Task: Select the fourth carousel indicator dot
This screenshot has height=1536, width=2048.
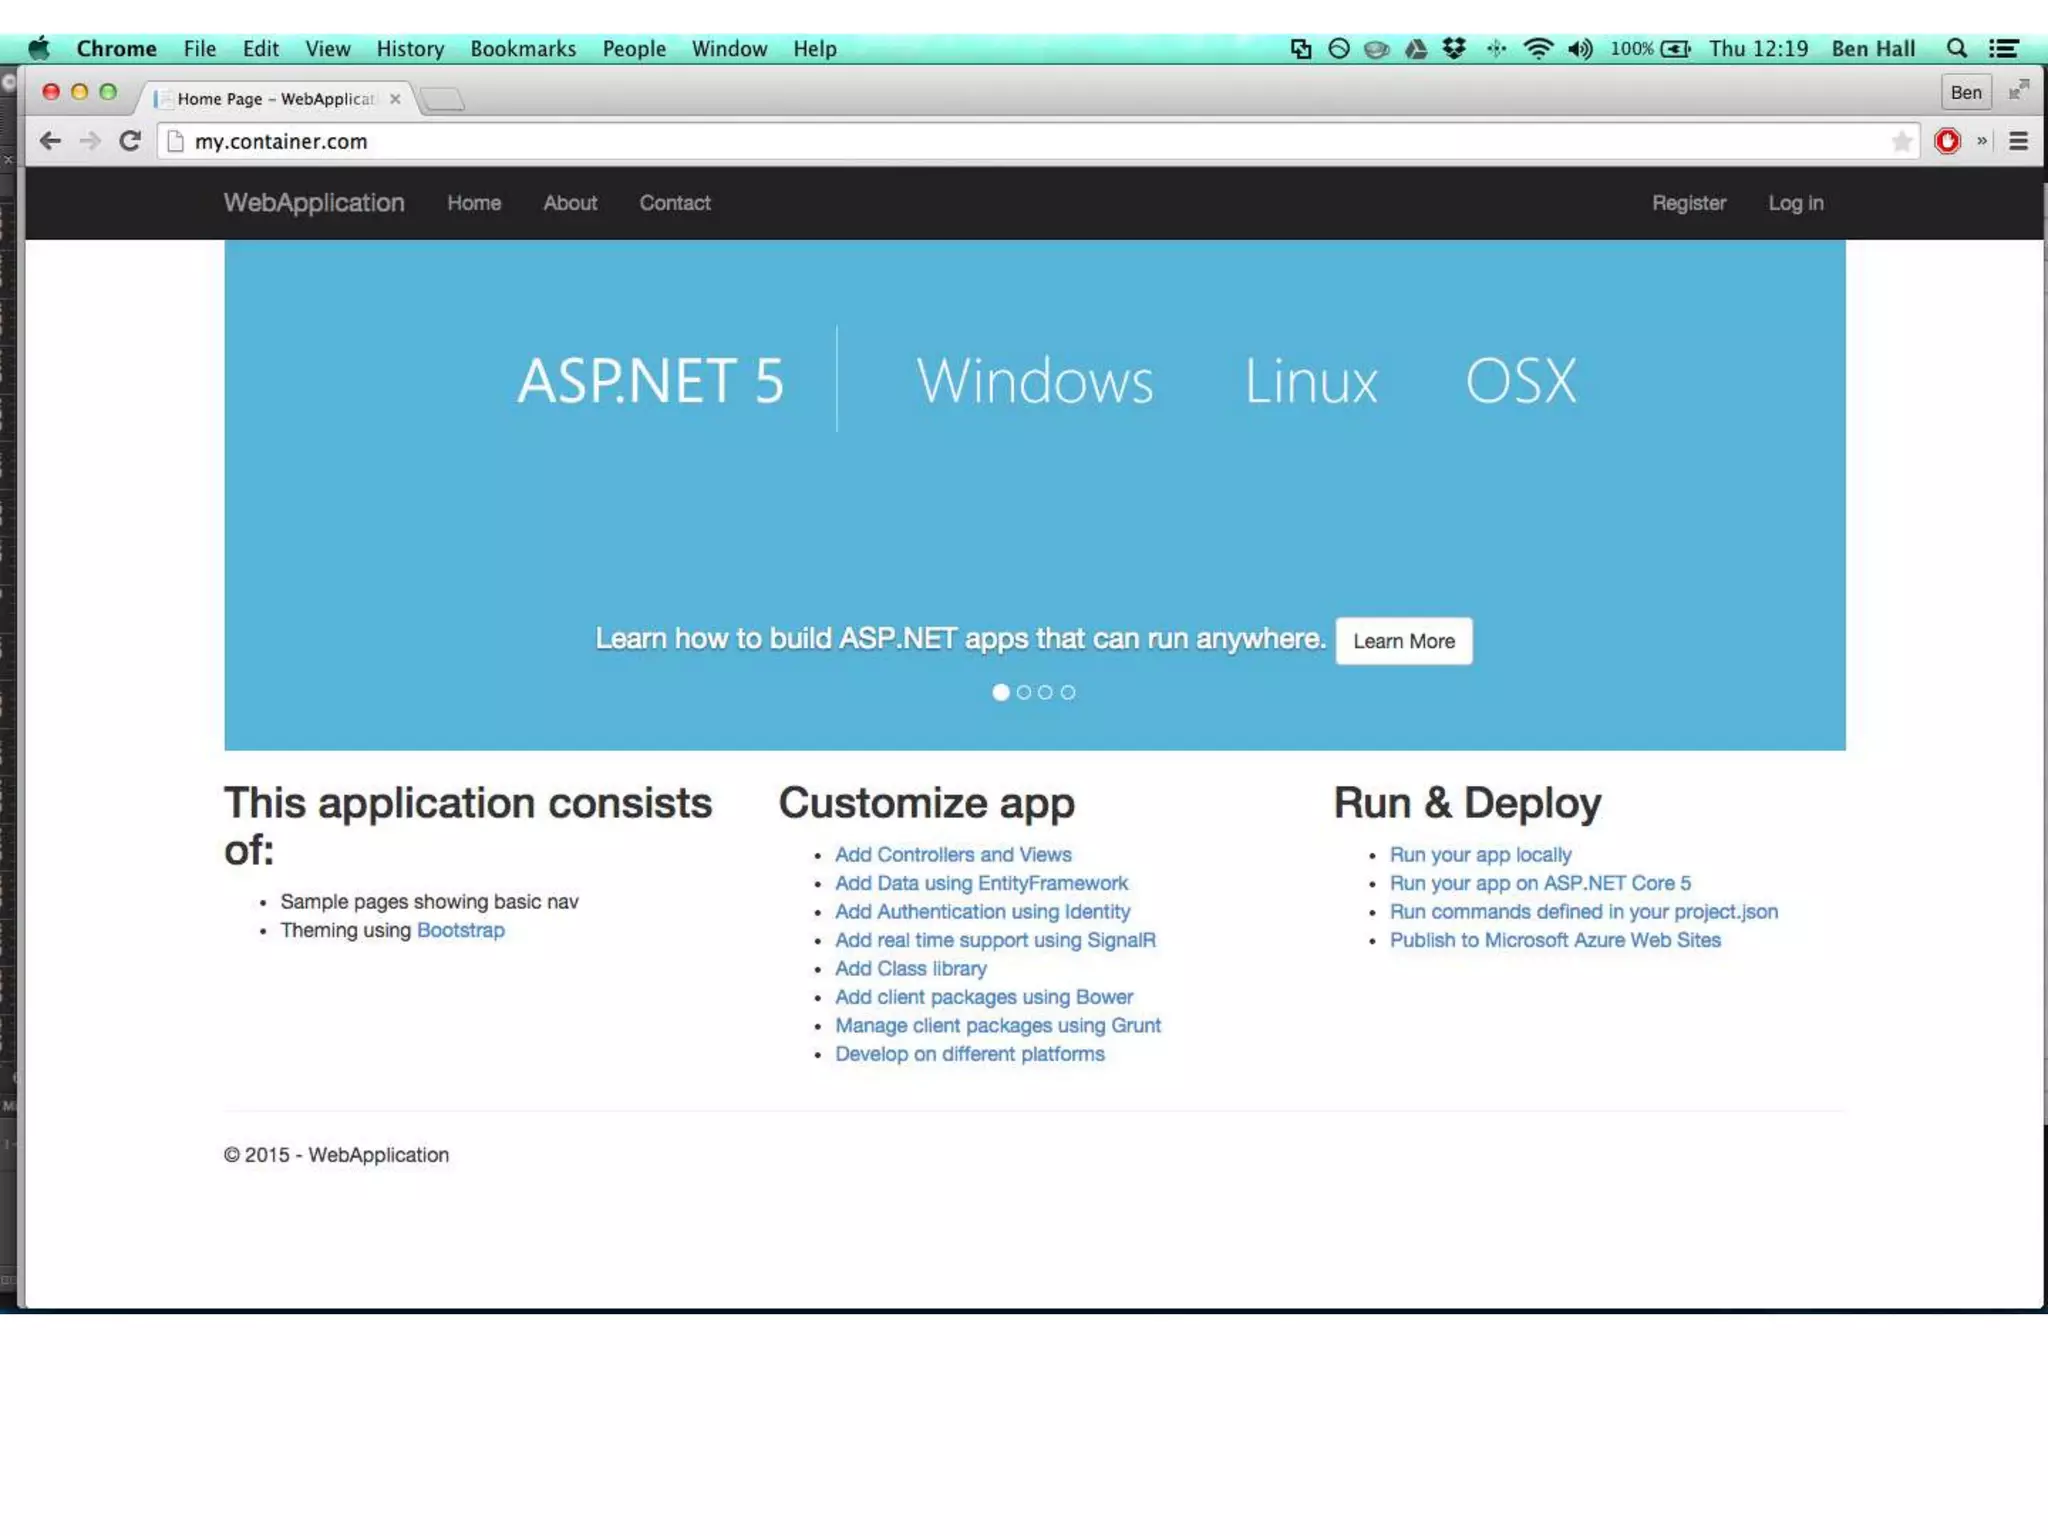Action: [1068, 692]
